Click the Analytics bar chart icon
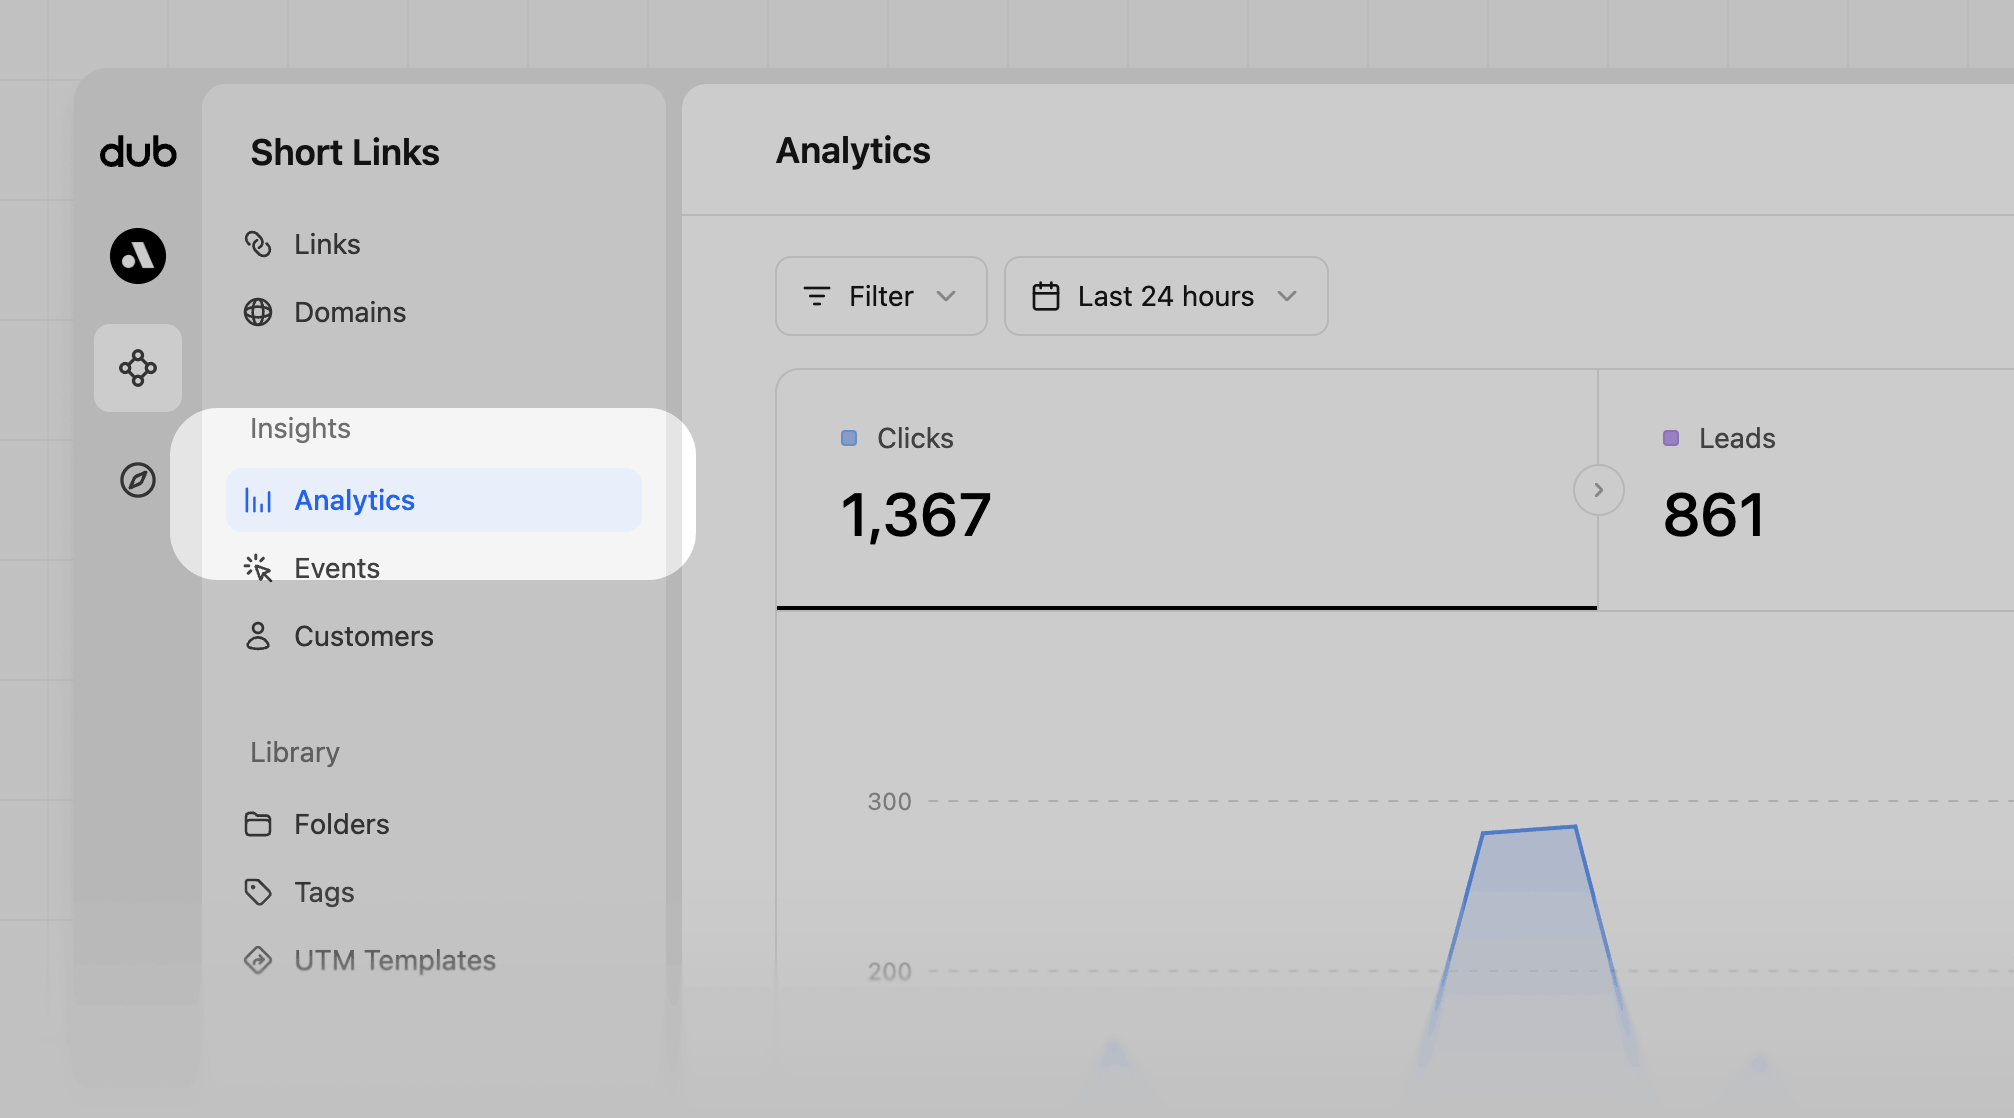The width and height of the screenshot is (2014, 1118). pyautogui.click(x=258, y=500)
